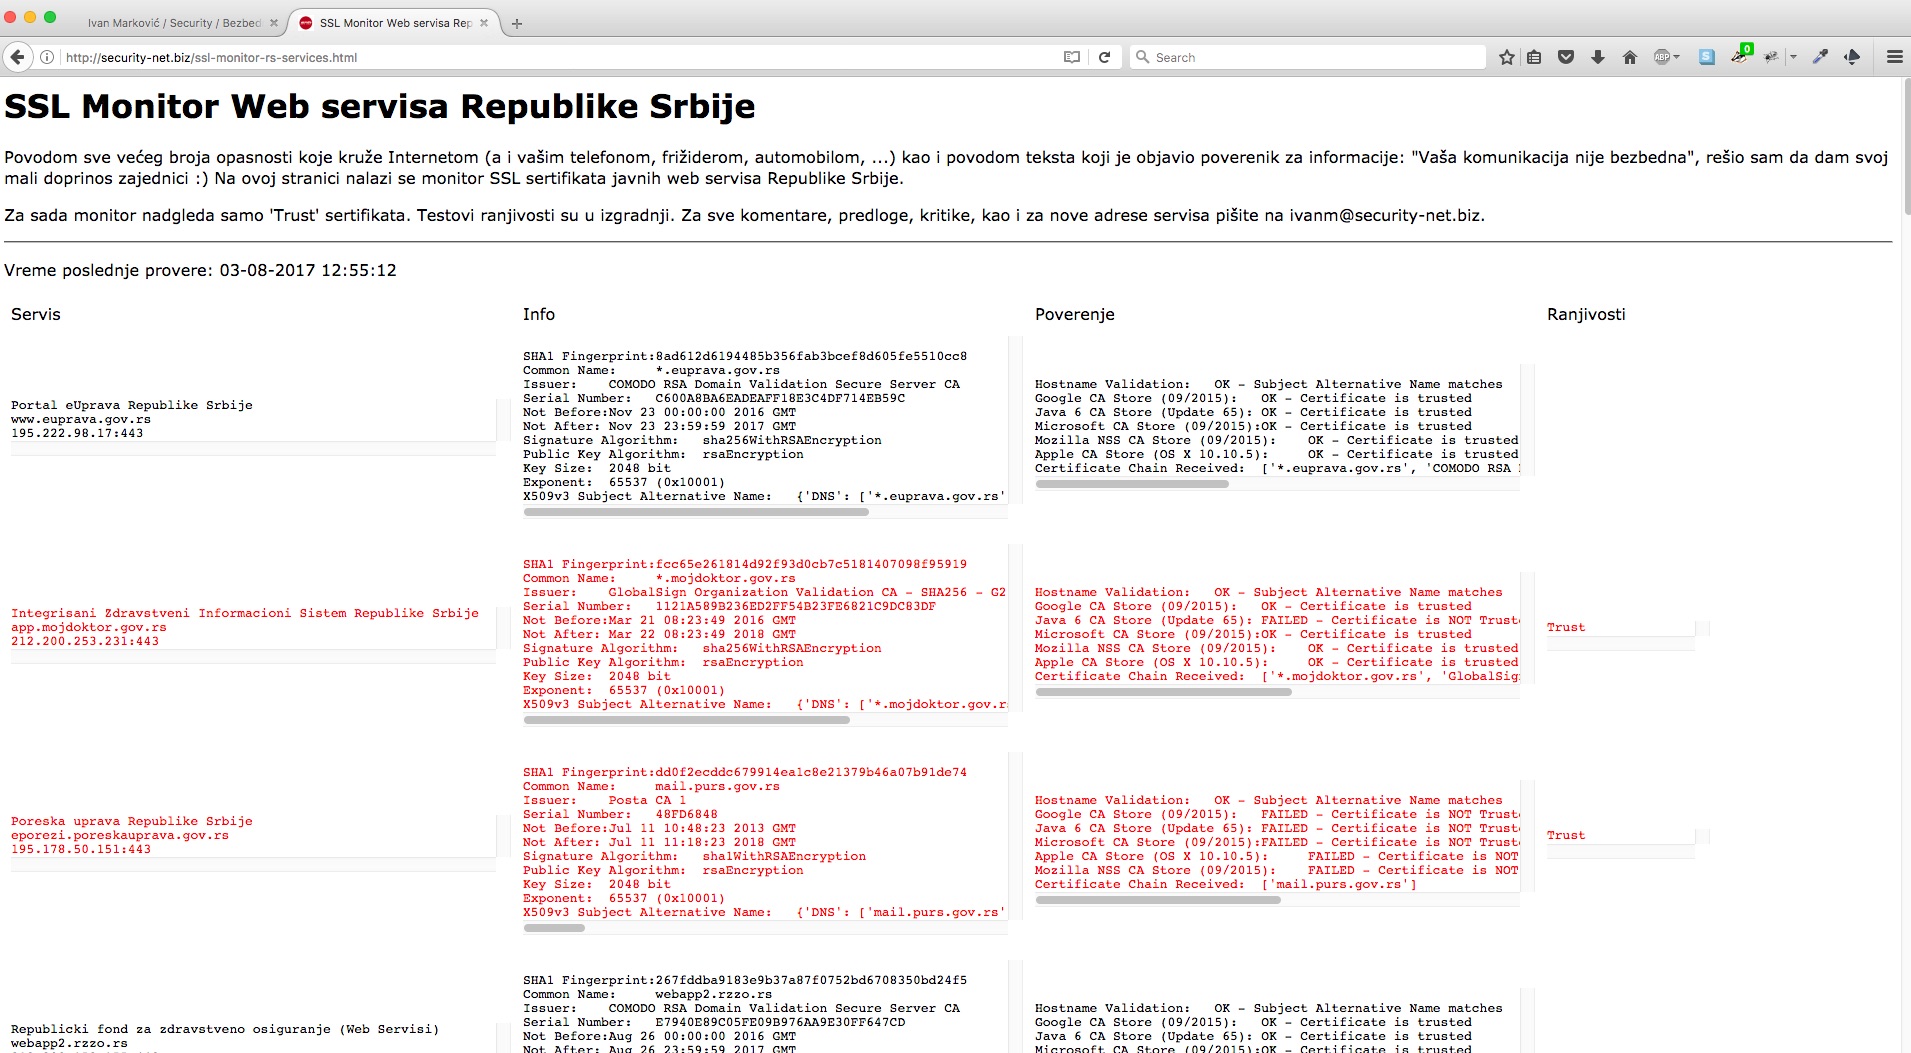Click 'Common Name: webapp2.rzzo.rs' line

click(647, 994)
